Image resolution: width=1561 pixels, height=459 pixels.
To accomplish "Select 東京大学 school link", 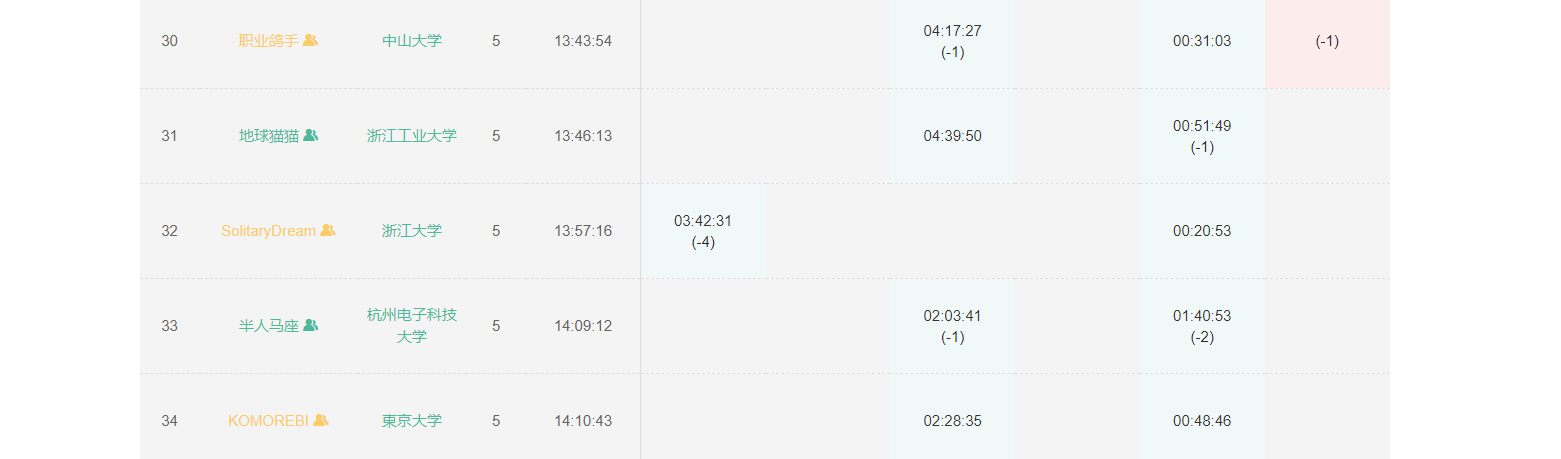I will pyautogui.click(x=411, y=421).
